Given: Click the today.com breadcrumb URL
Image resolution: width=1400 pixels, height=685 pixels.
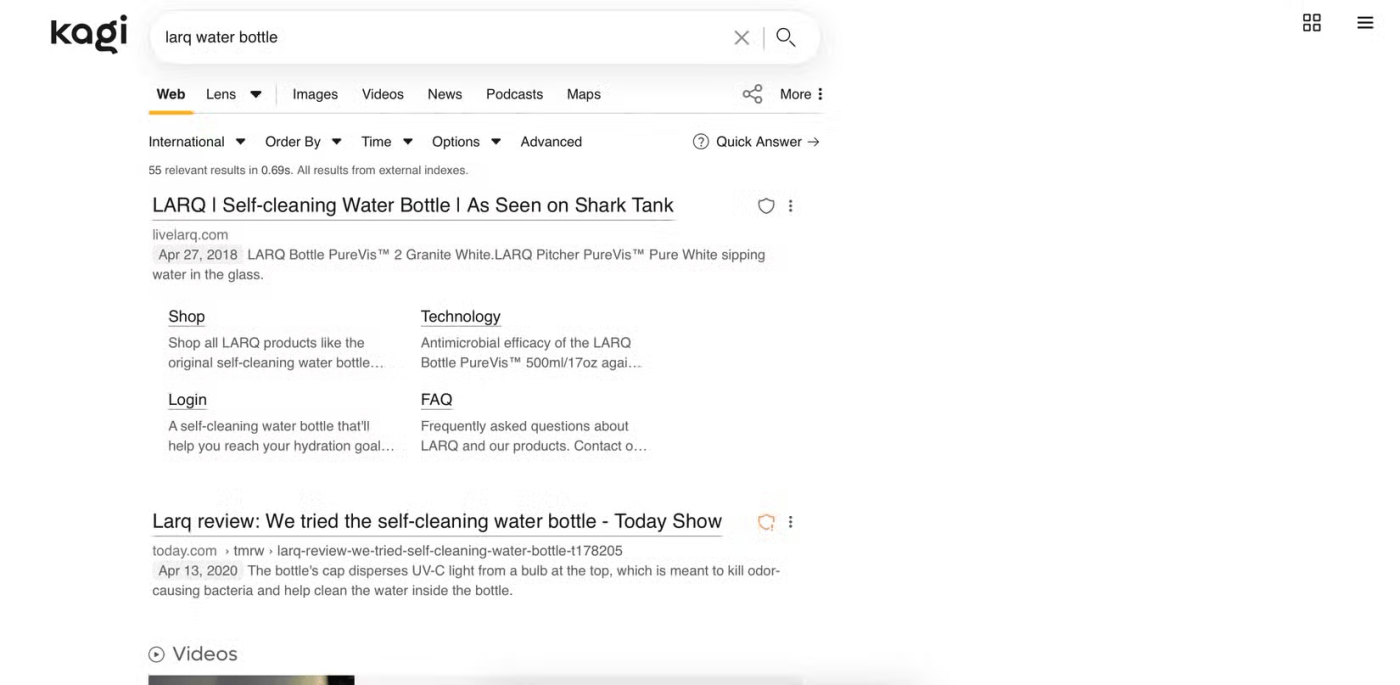Looking at the screenshot, I should 387,551.
